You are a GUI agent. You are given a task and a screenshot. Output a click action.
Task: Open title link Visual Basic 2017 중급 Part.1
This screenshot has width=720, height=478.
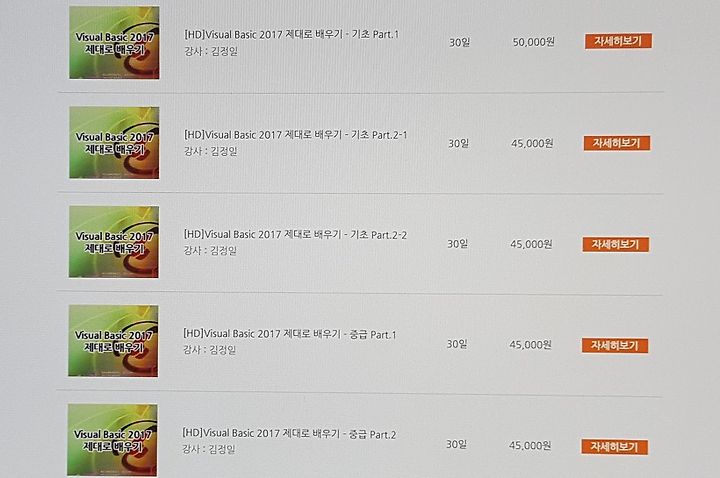tap(289, 334)
